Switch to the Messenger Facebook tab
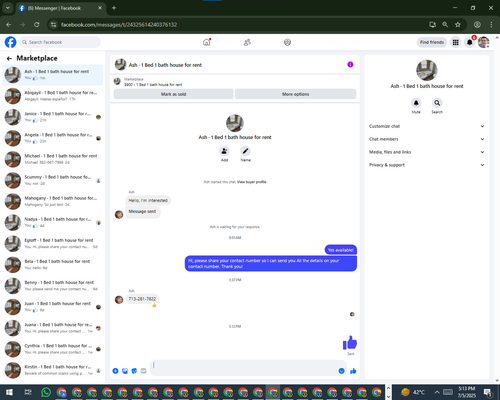500x400 pixels. 61,8
